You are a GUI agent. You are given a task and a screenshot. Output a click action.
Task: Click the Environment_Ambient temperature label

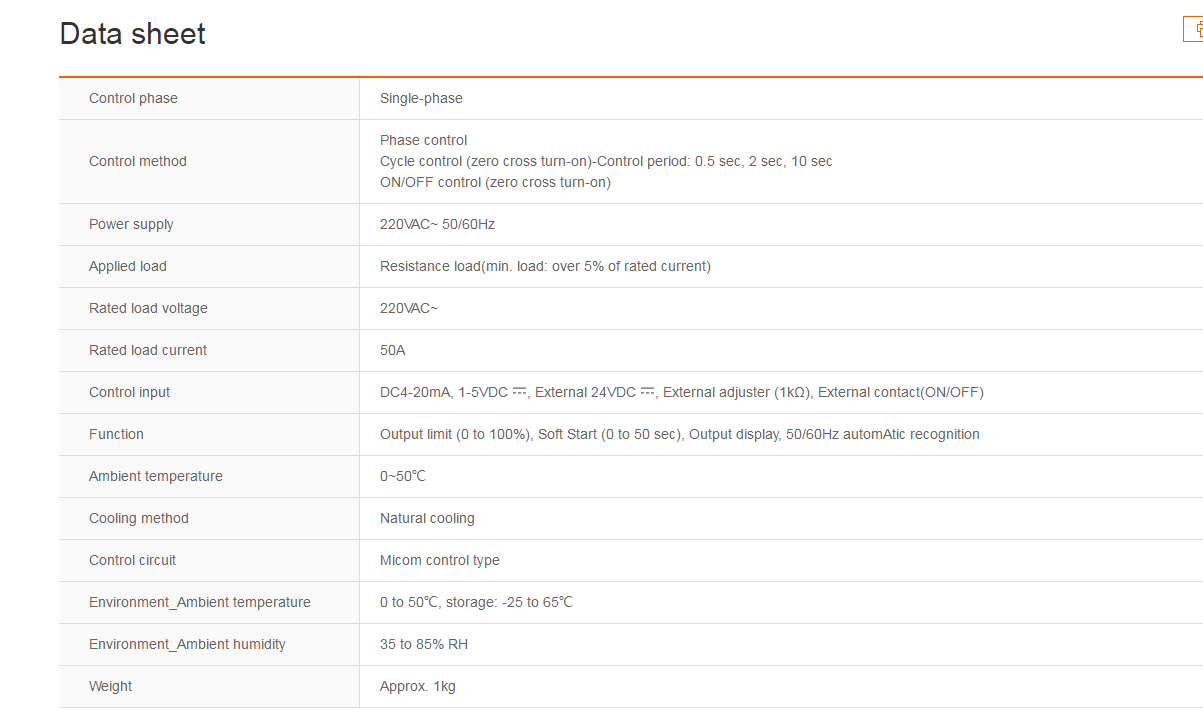200,602
